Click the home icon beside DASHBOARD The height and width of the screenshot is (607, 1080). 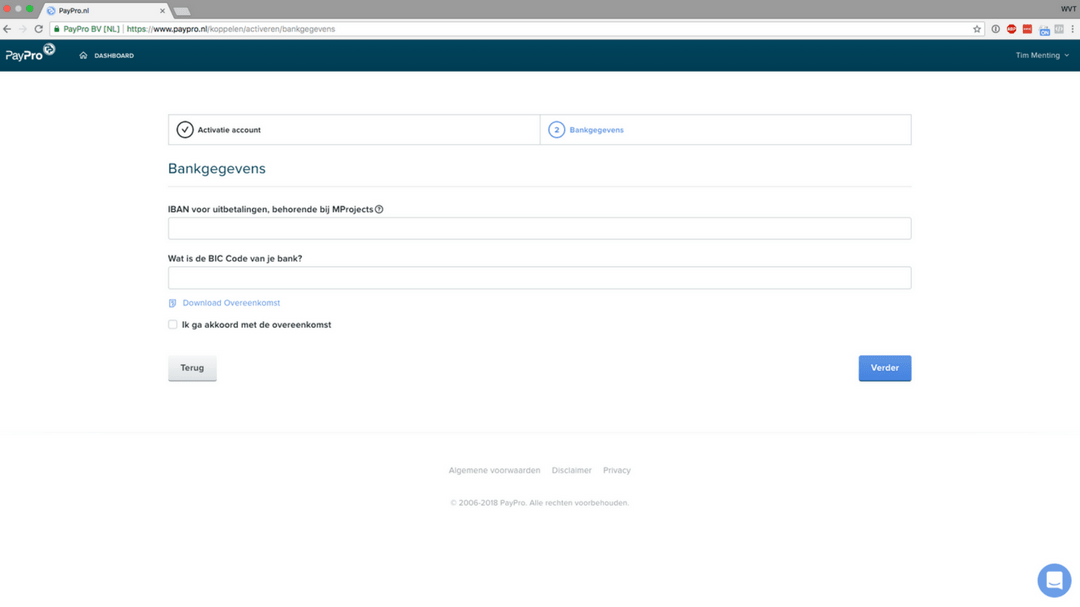(x=83, y=55)
